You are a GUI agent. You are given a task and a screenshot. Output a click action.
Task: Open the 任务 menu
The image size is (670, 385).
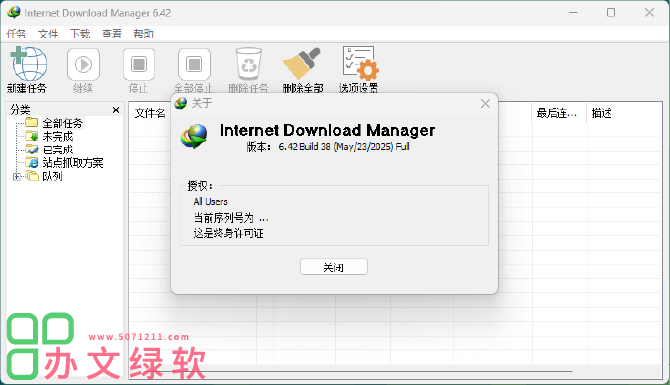pos(16,33)
